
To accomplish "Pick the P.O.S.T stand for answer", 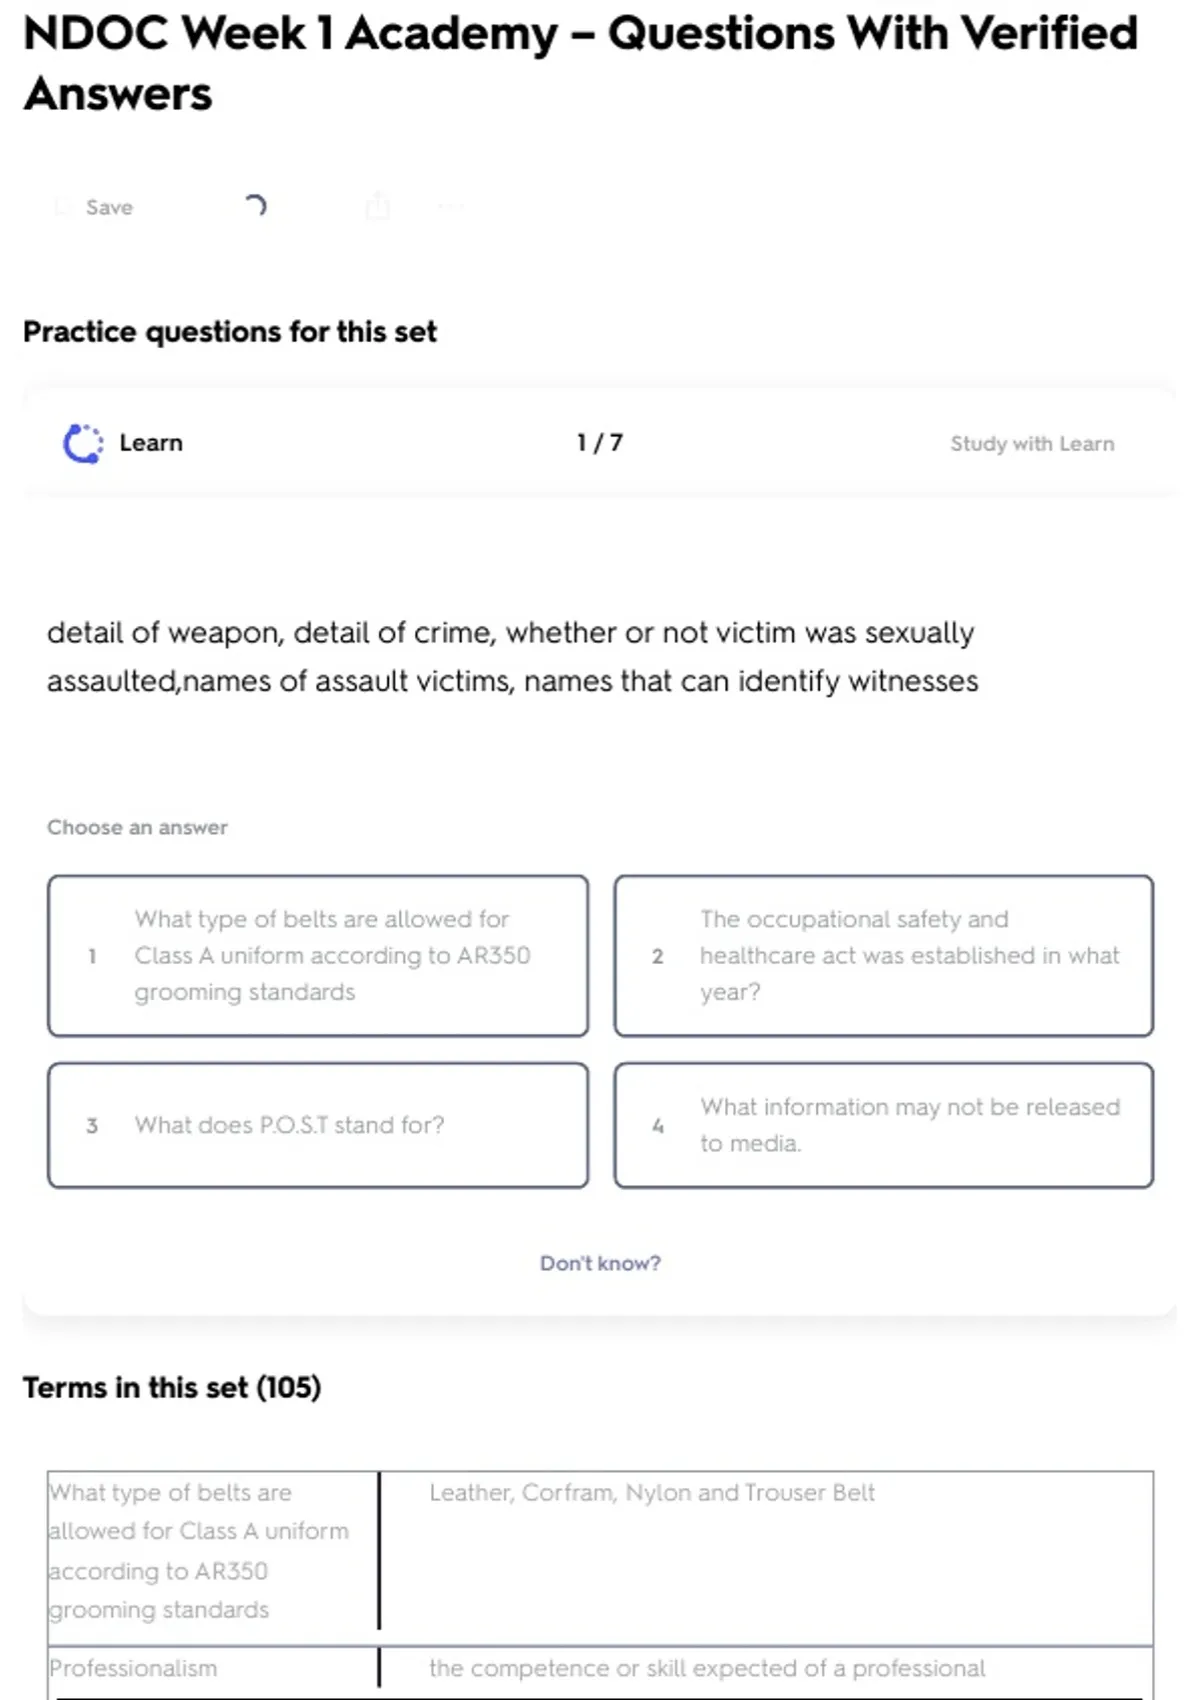I will (x=318, y=1125).
